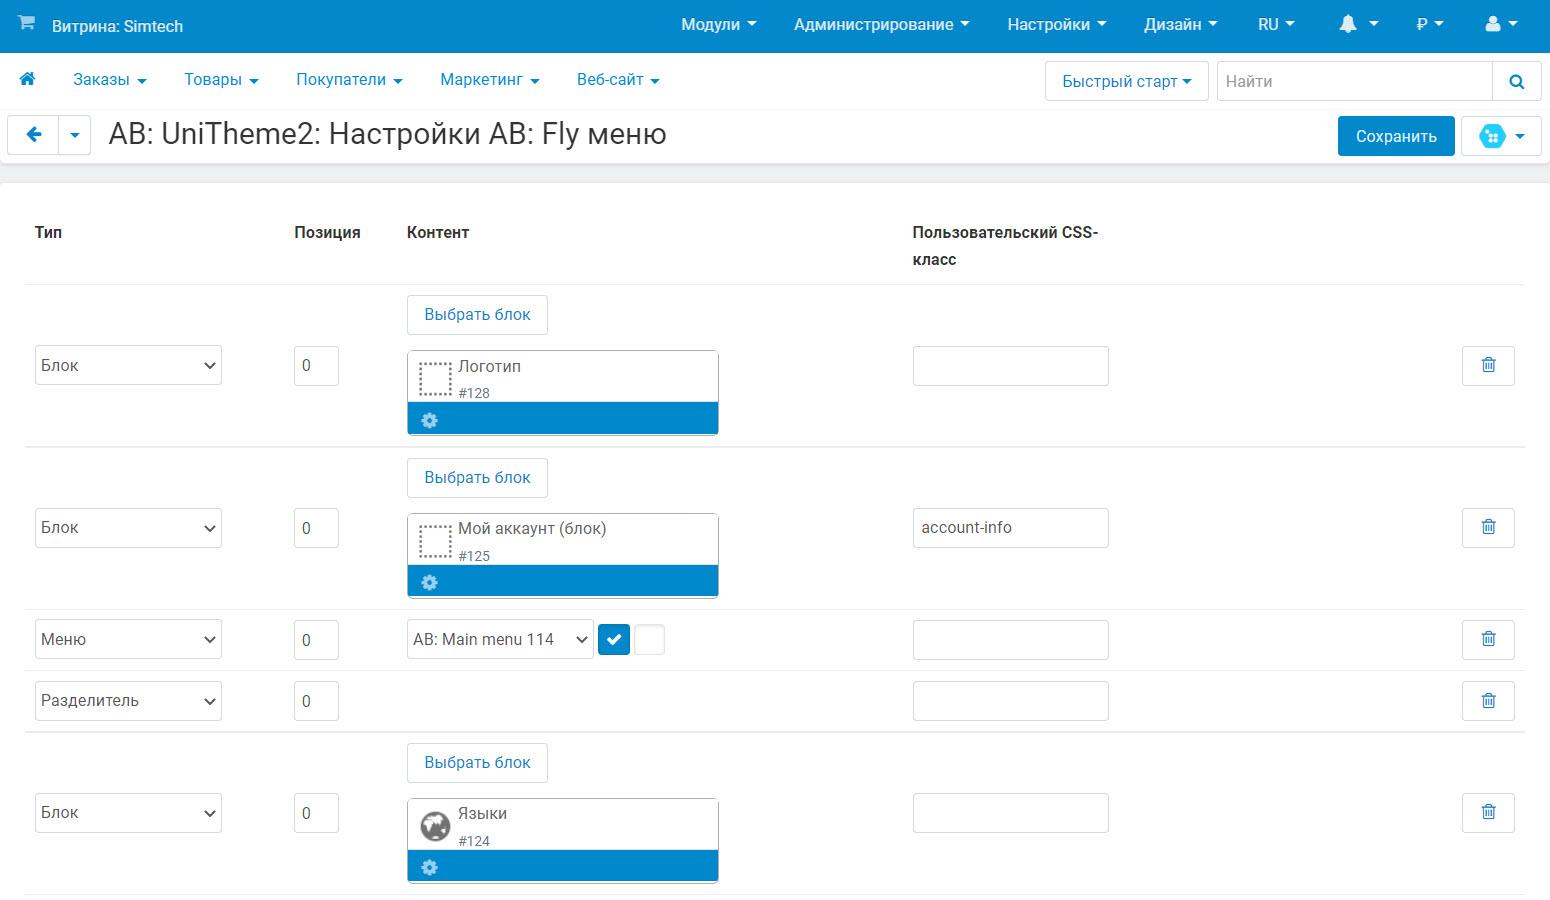Go to the home dashboard icon

pos(28,79)
